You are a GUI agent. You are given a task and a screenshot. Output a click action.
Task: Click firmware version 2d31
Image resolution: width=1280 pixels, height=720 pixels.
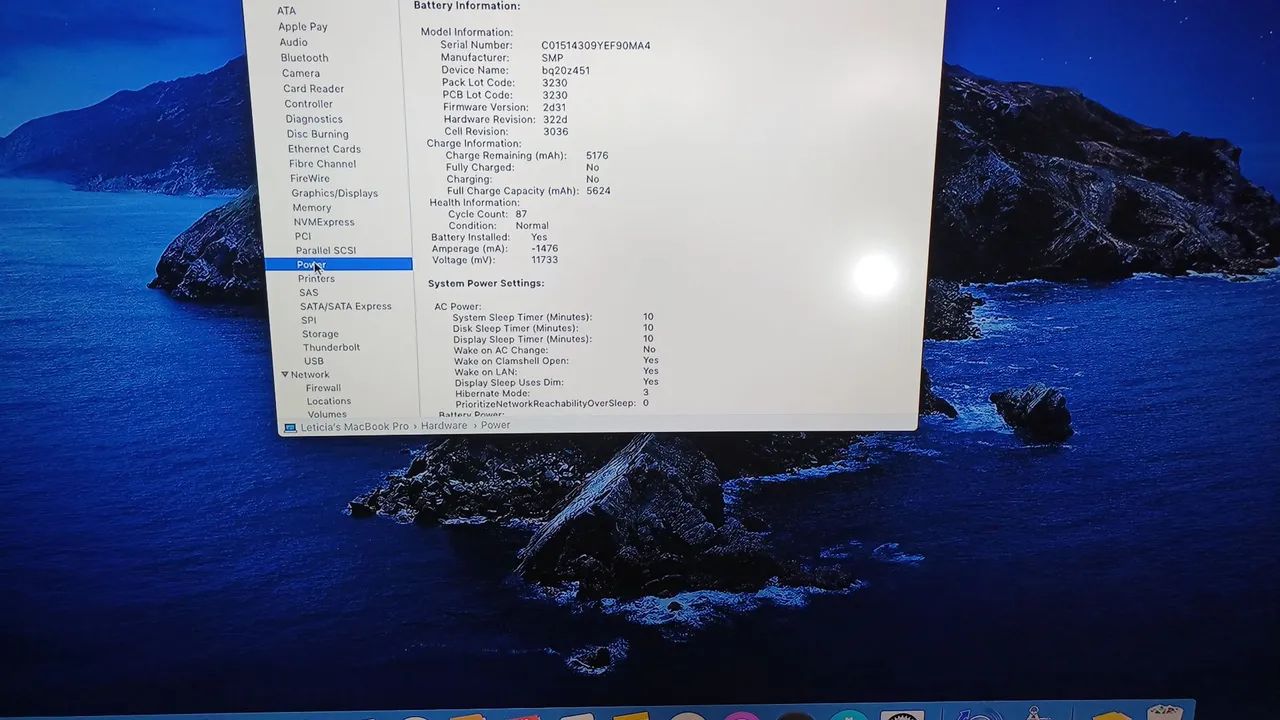(554, 107)
